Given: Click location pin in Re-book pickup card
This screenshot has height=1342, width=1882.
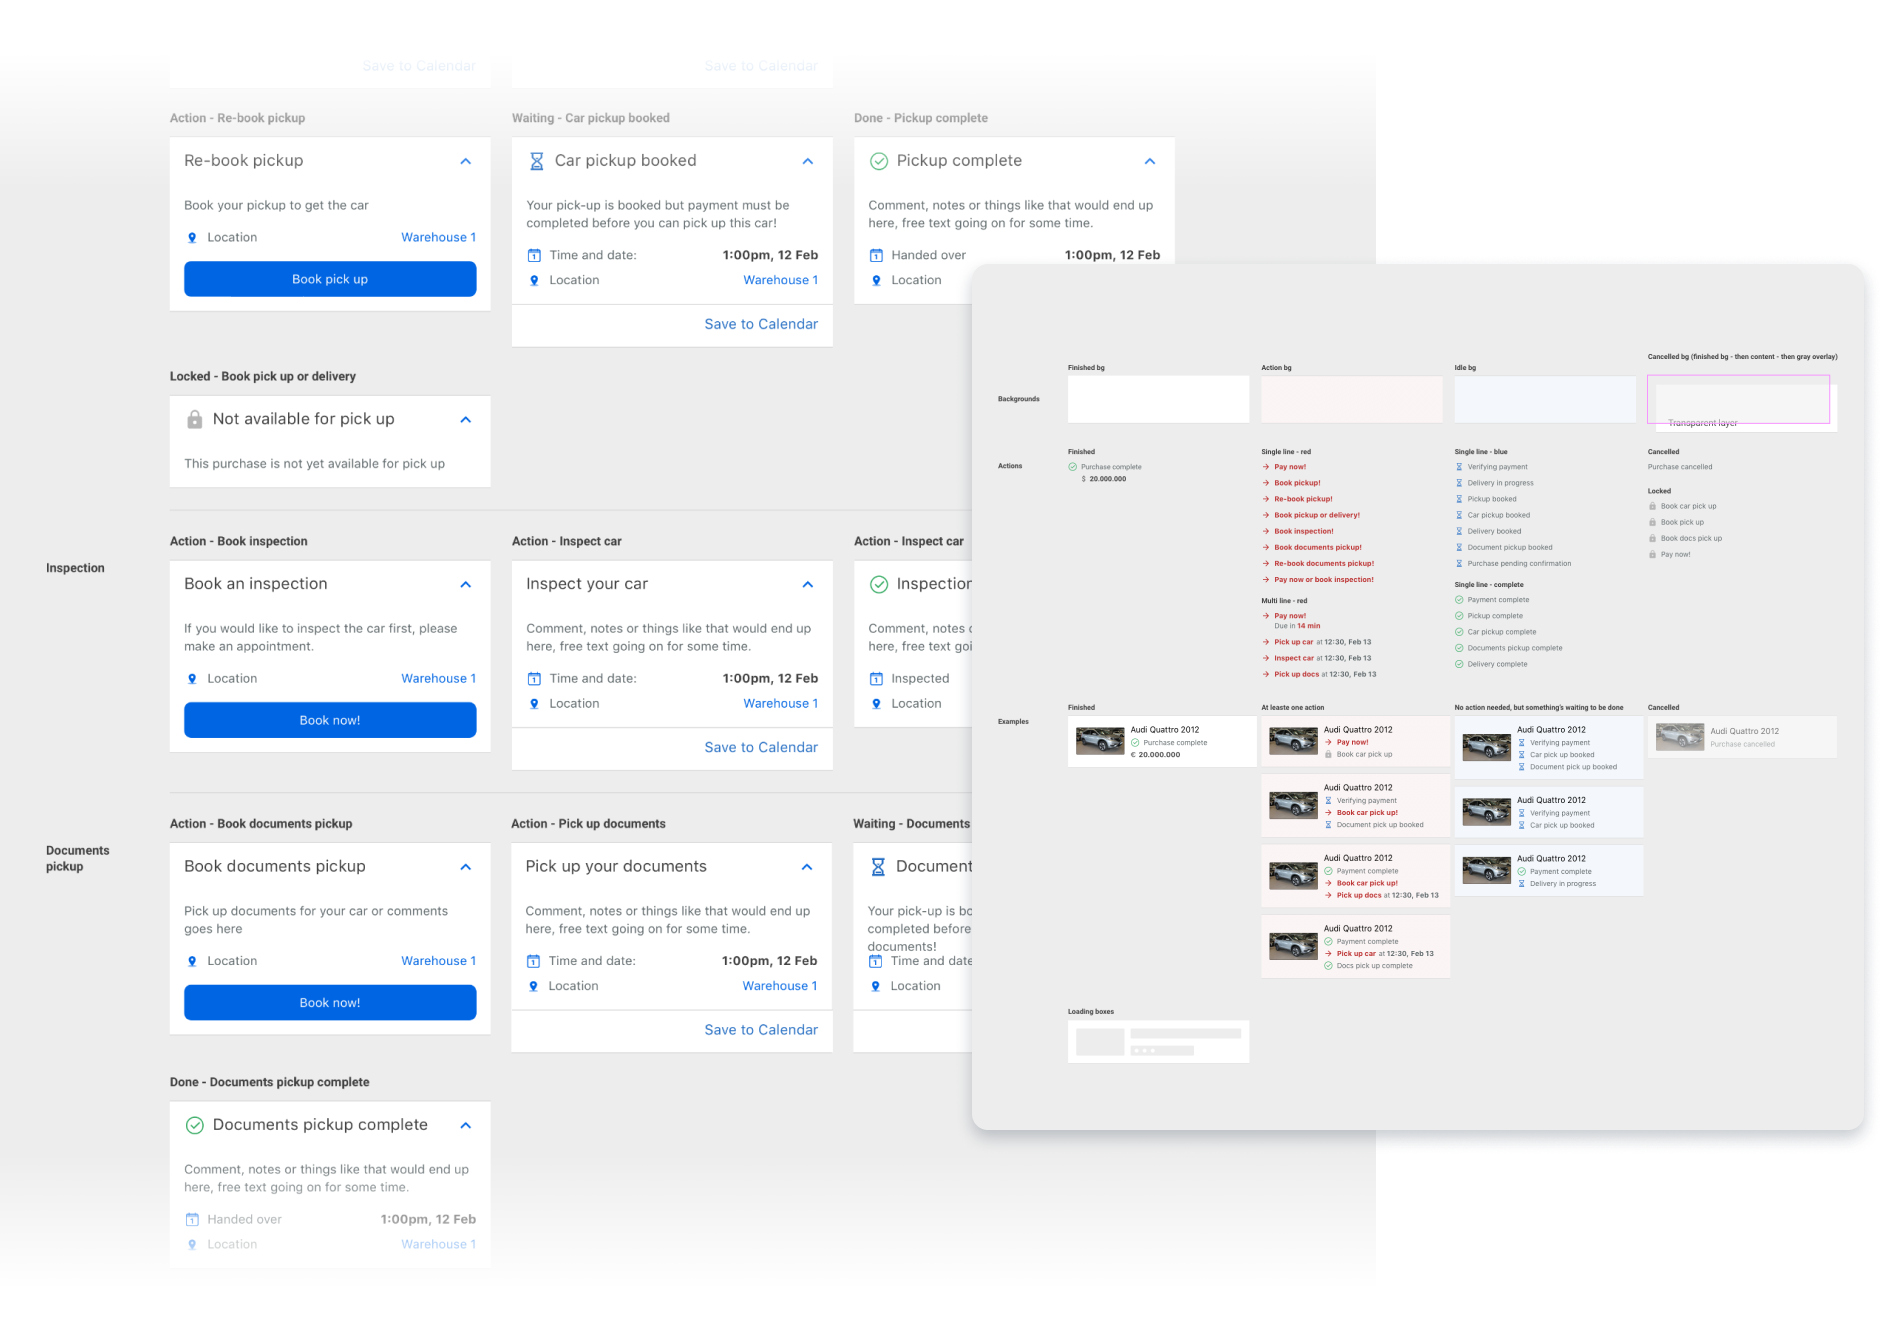Looking at the screenshot, I should click(x=192, y=238).
